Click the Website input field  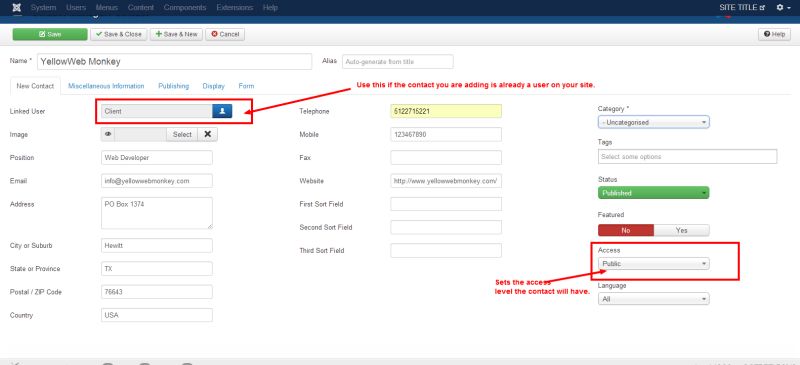coord(446,181)
